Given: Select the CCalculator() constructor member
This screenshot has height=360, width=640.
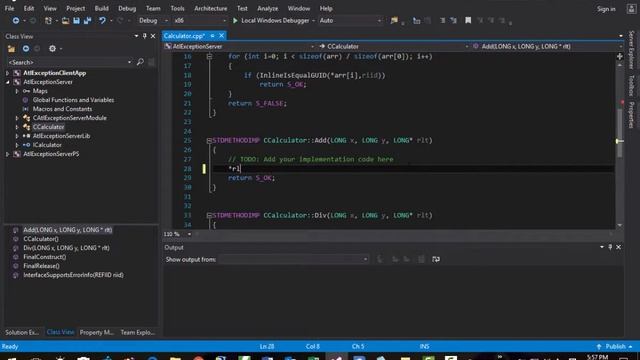Looking at the screenshot, I should 41,239.
